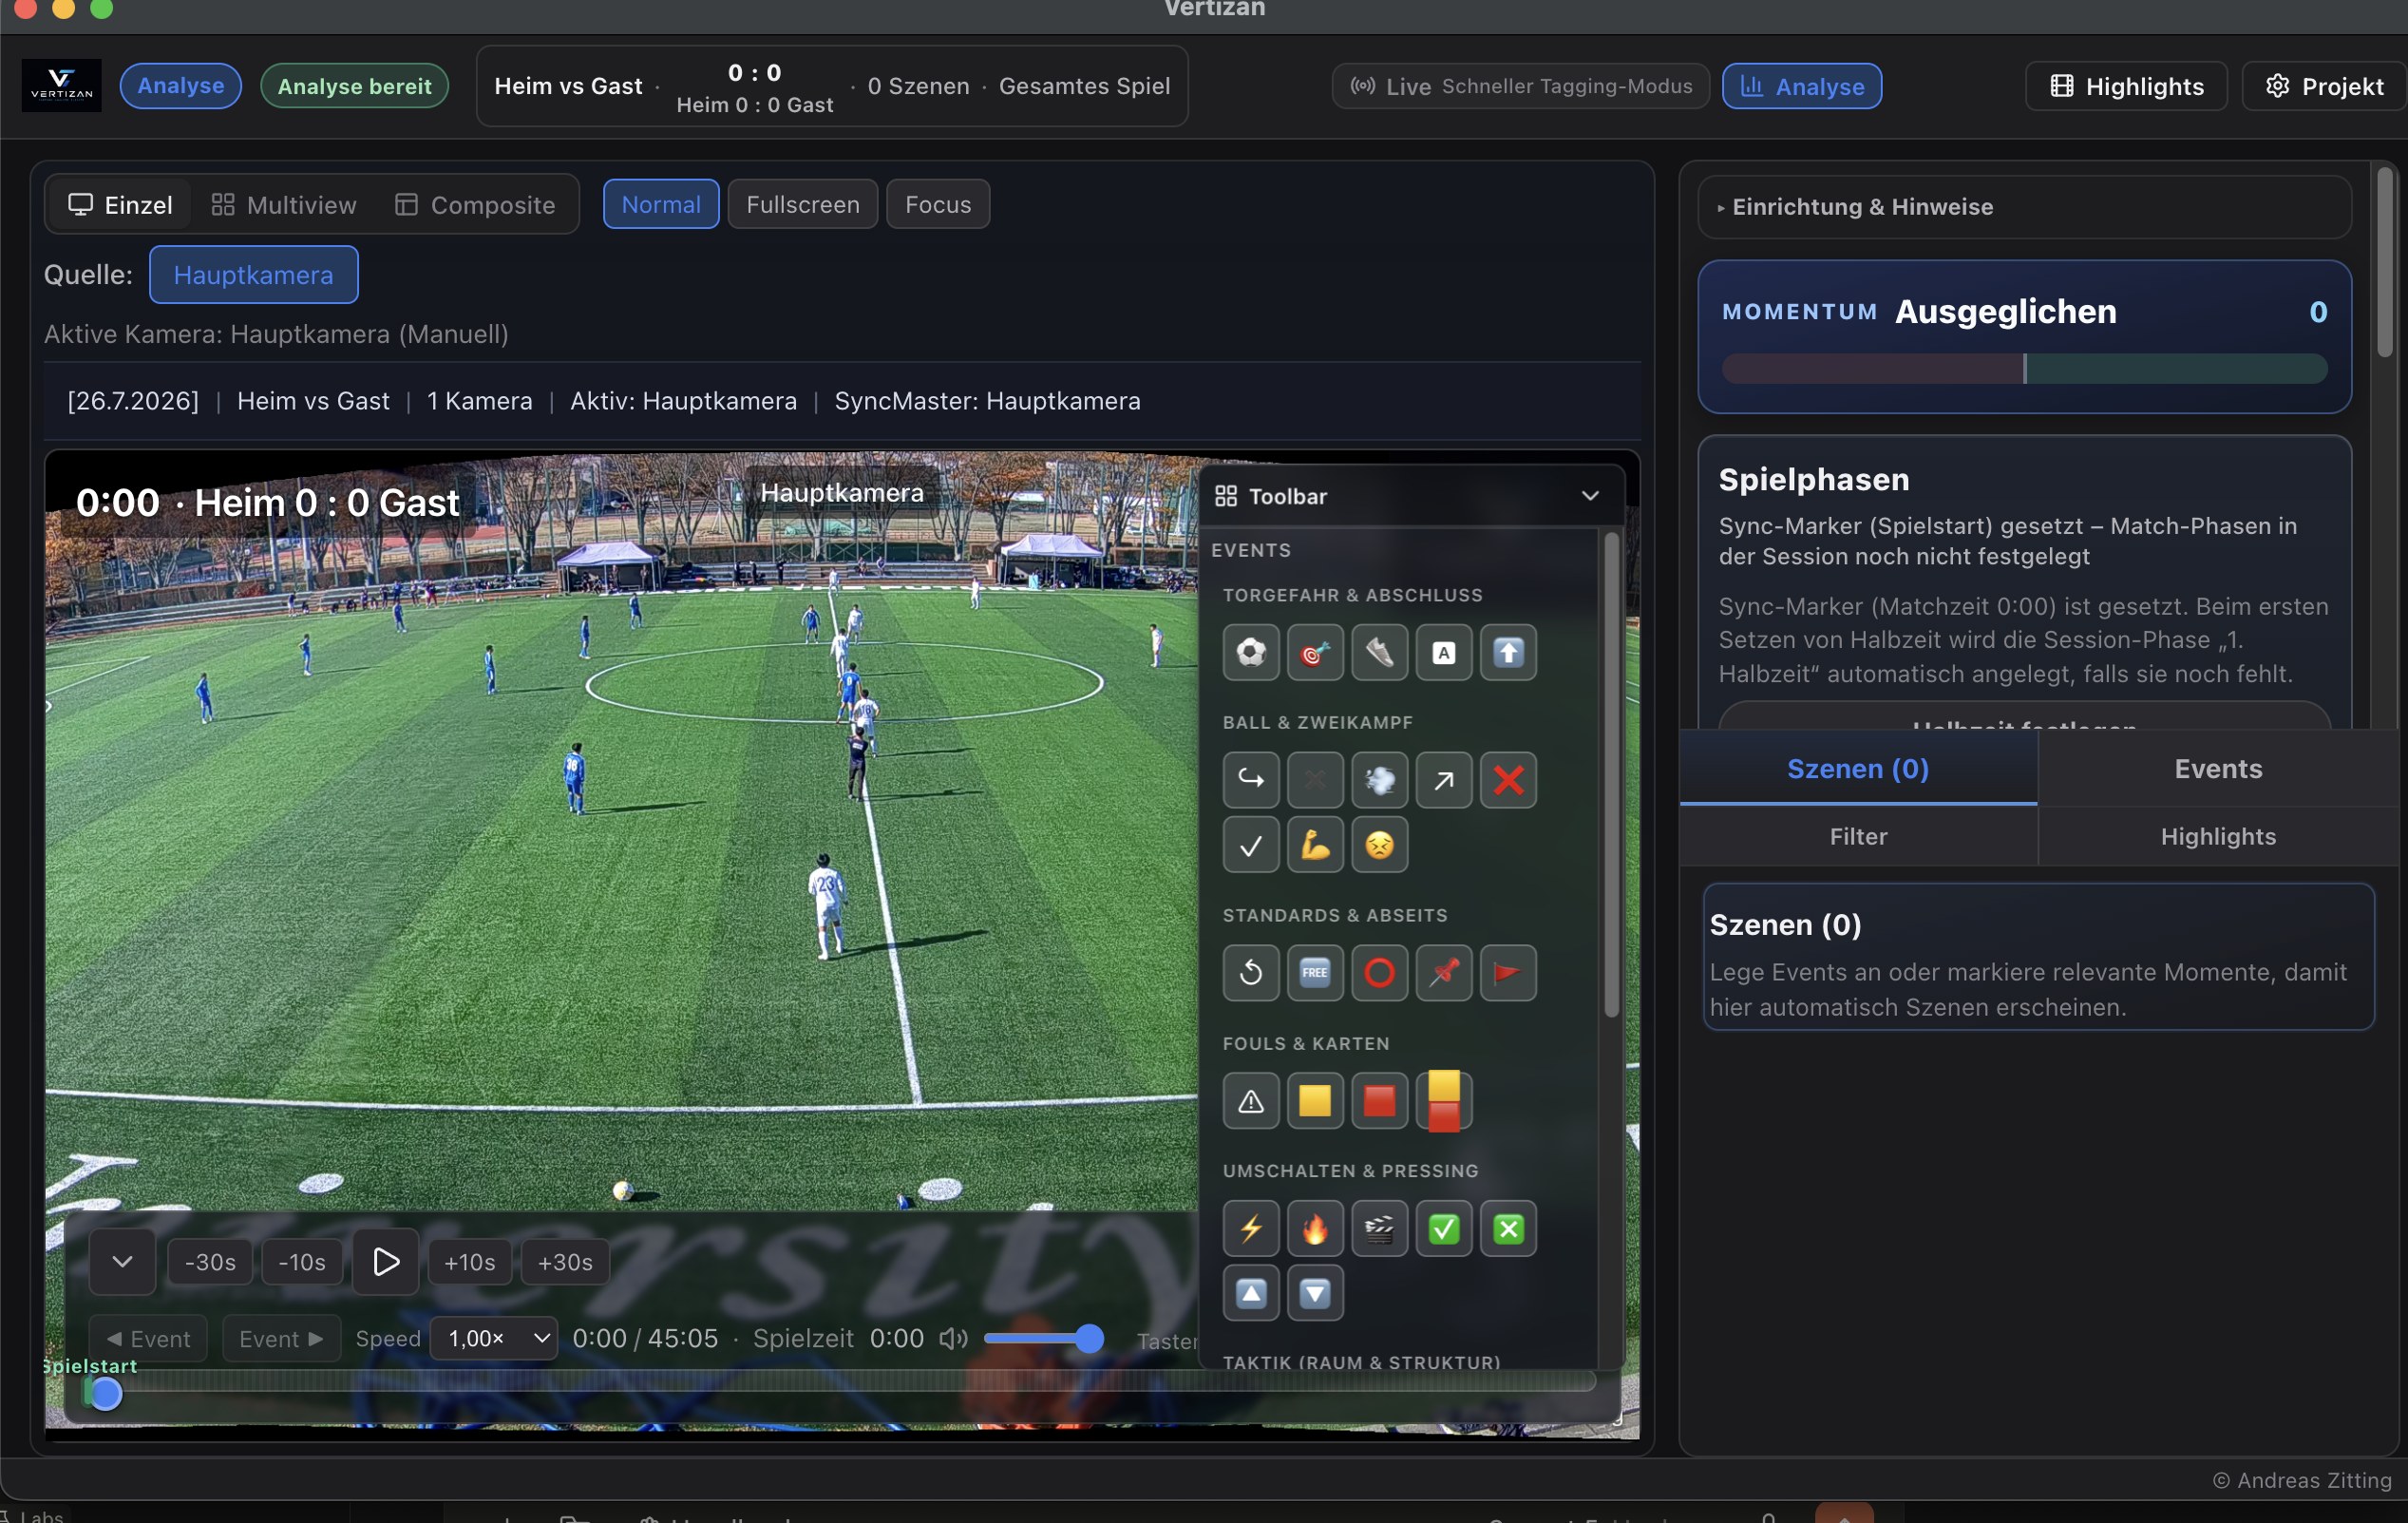This screenshot has width=2408, height=1523.
Task: Click the fire pressing event icon
Action: (1315, 1229)
